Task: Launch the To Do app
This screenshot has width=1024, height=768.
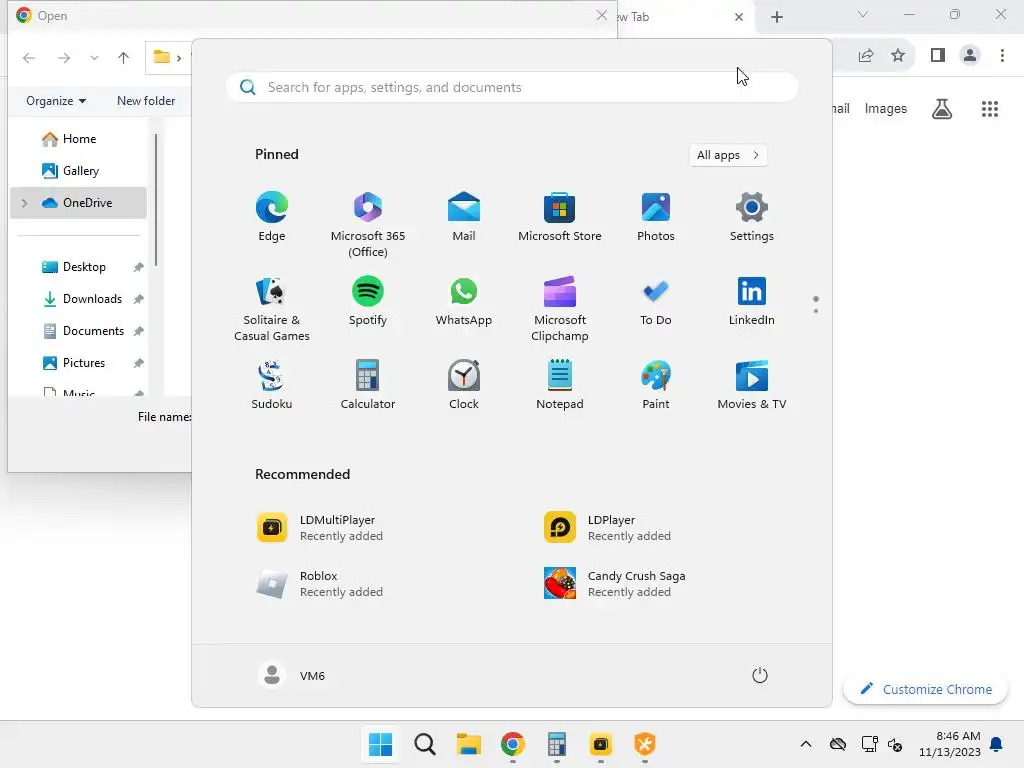Action: coord(656,301)
